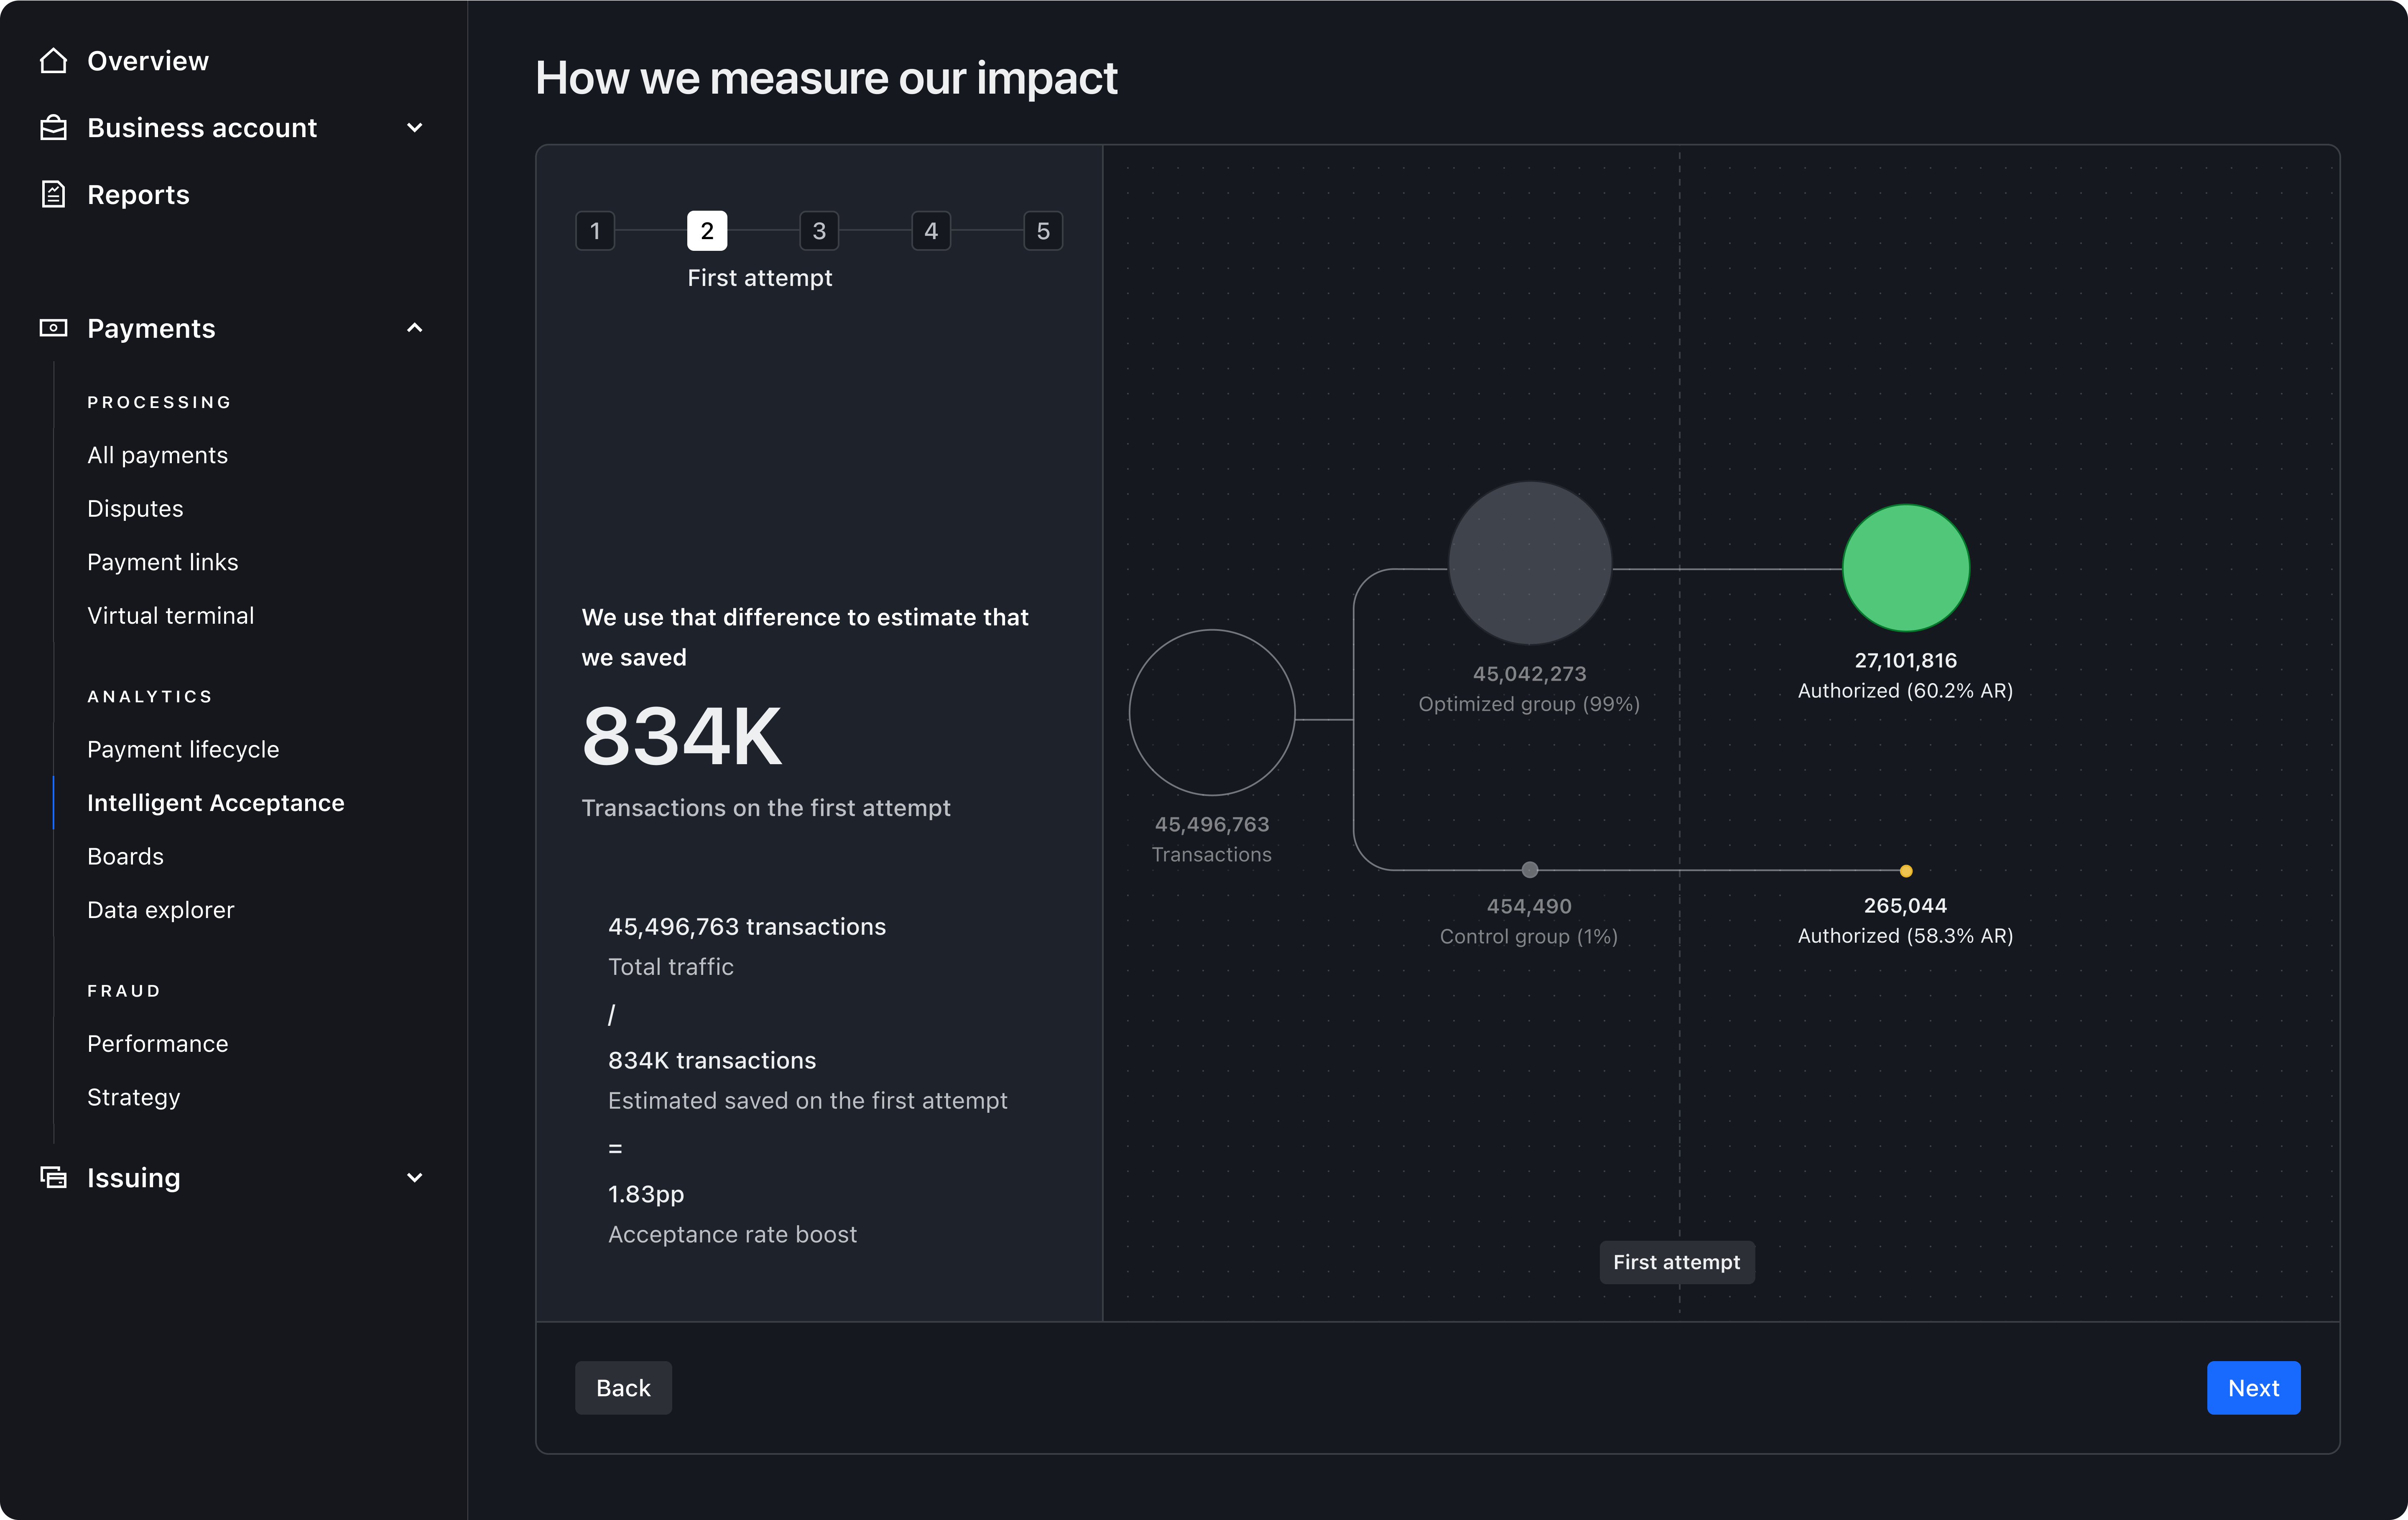Click '834K transactions' estimated saved text
The height and width of the screenshot is (1520, 2408).
click(x=712, y=1060)
